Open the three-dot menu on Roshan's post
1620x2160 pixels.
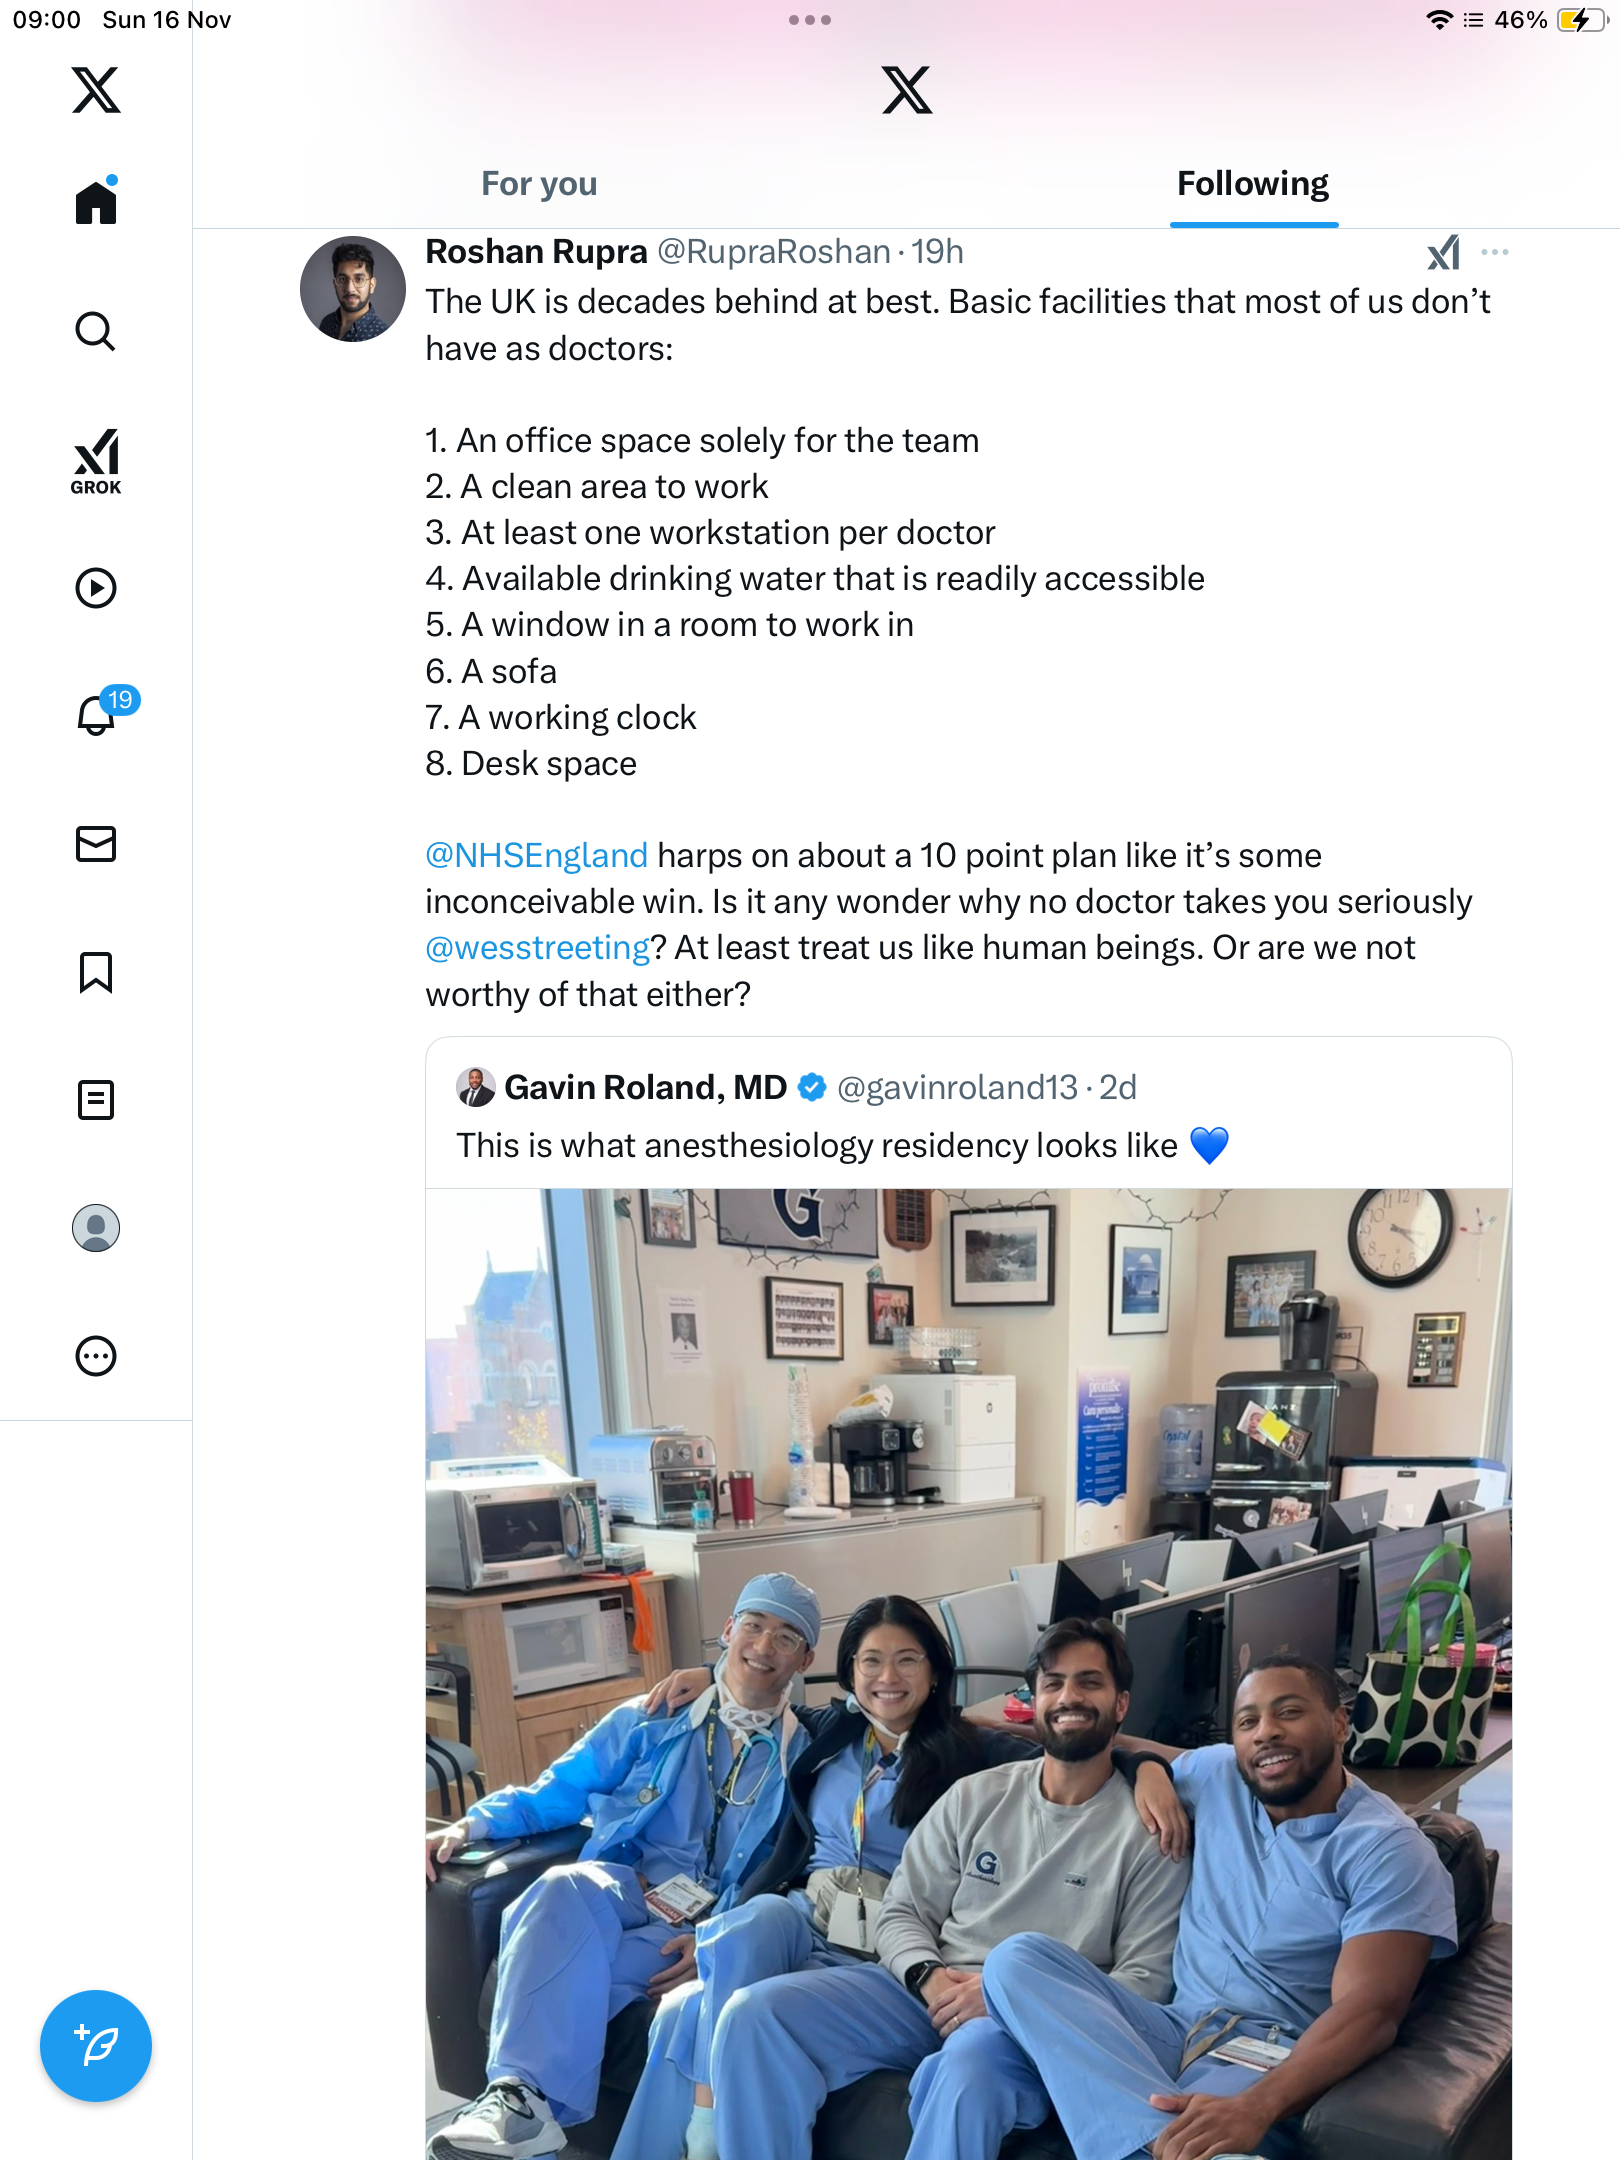pos(1494,252)
